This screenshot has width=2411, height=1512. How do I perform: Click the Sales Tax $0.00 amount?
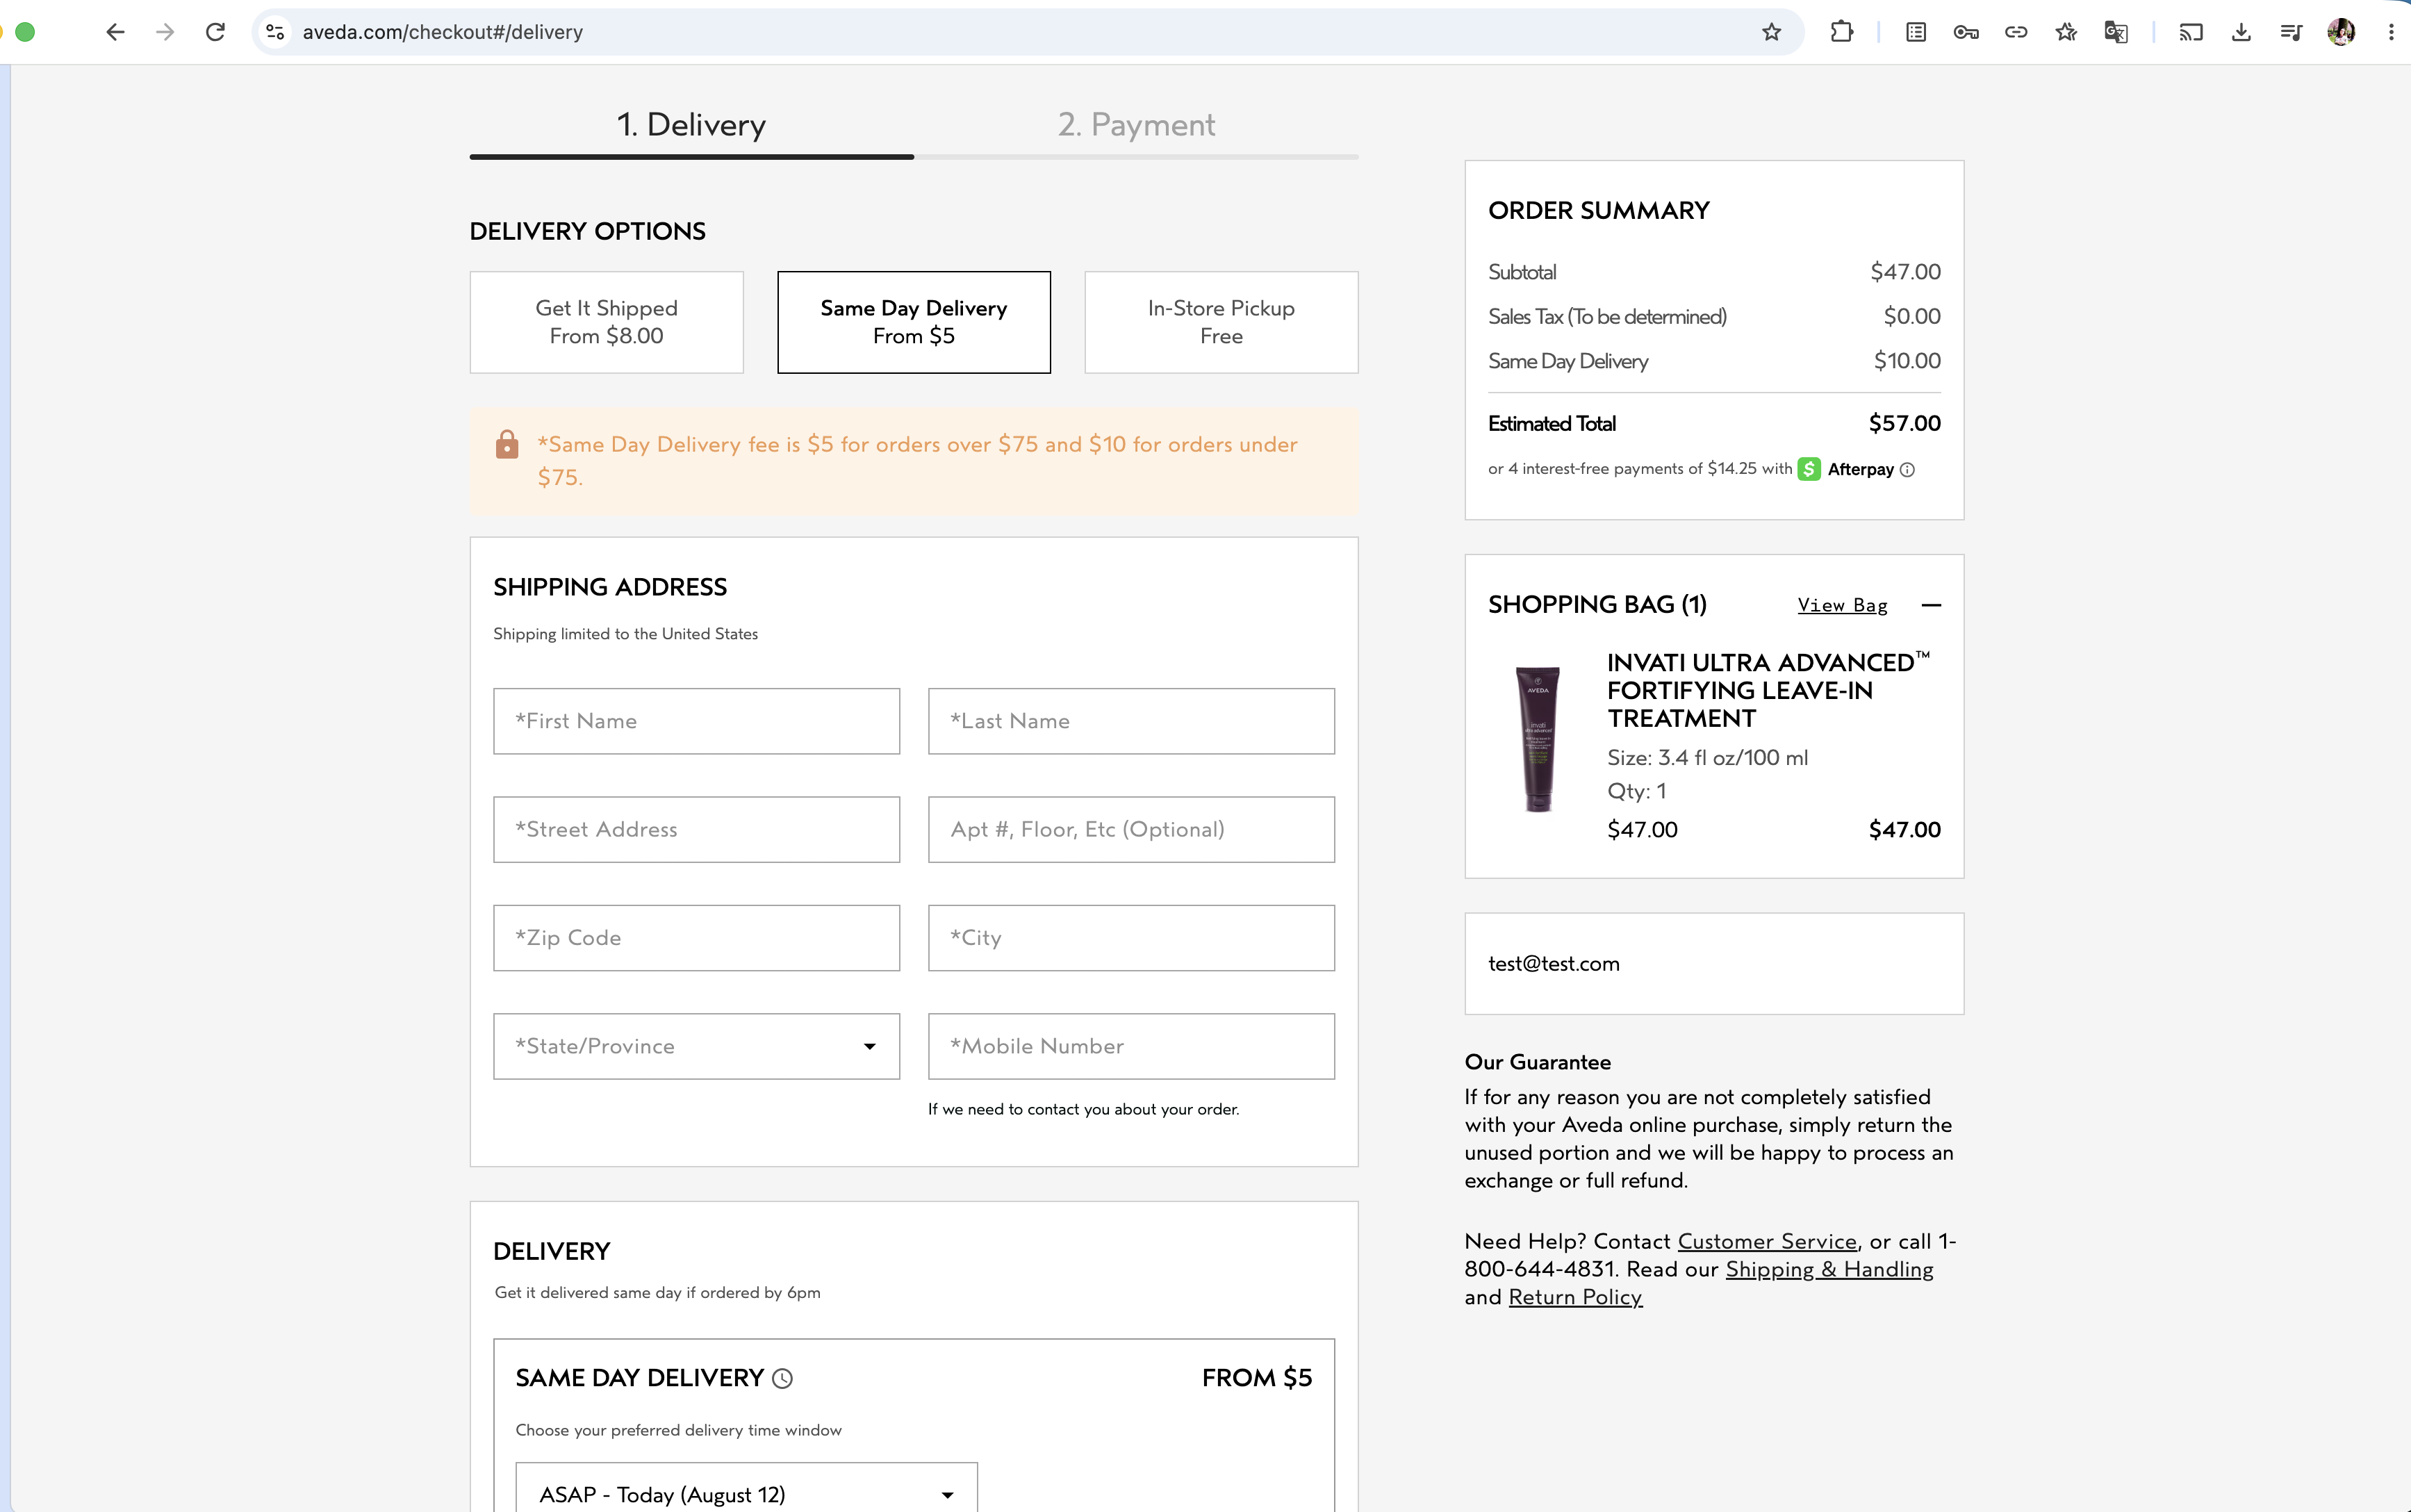1911,317
